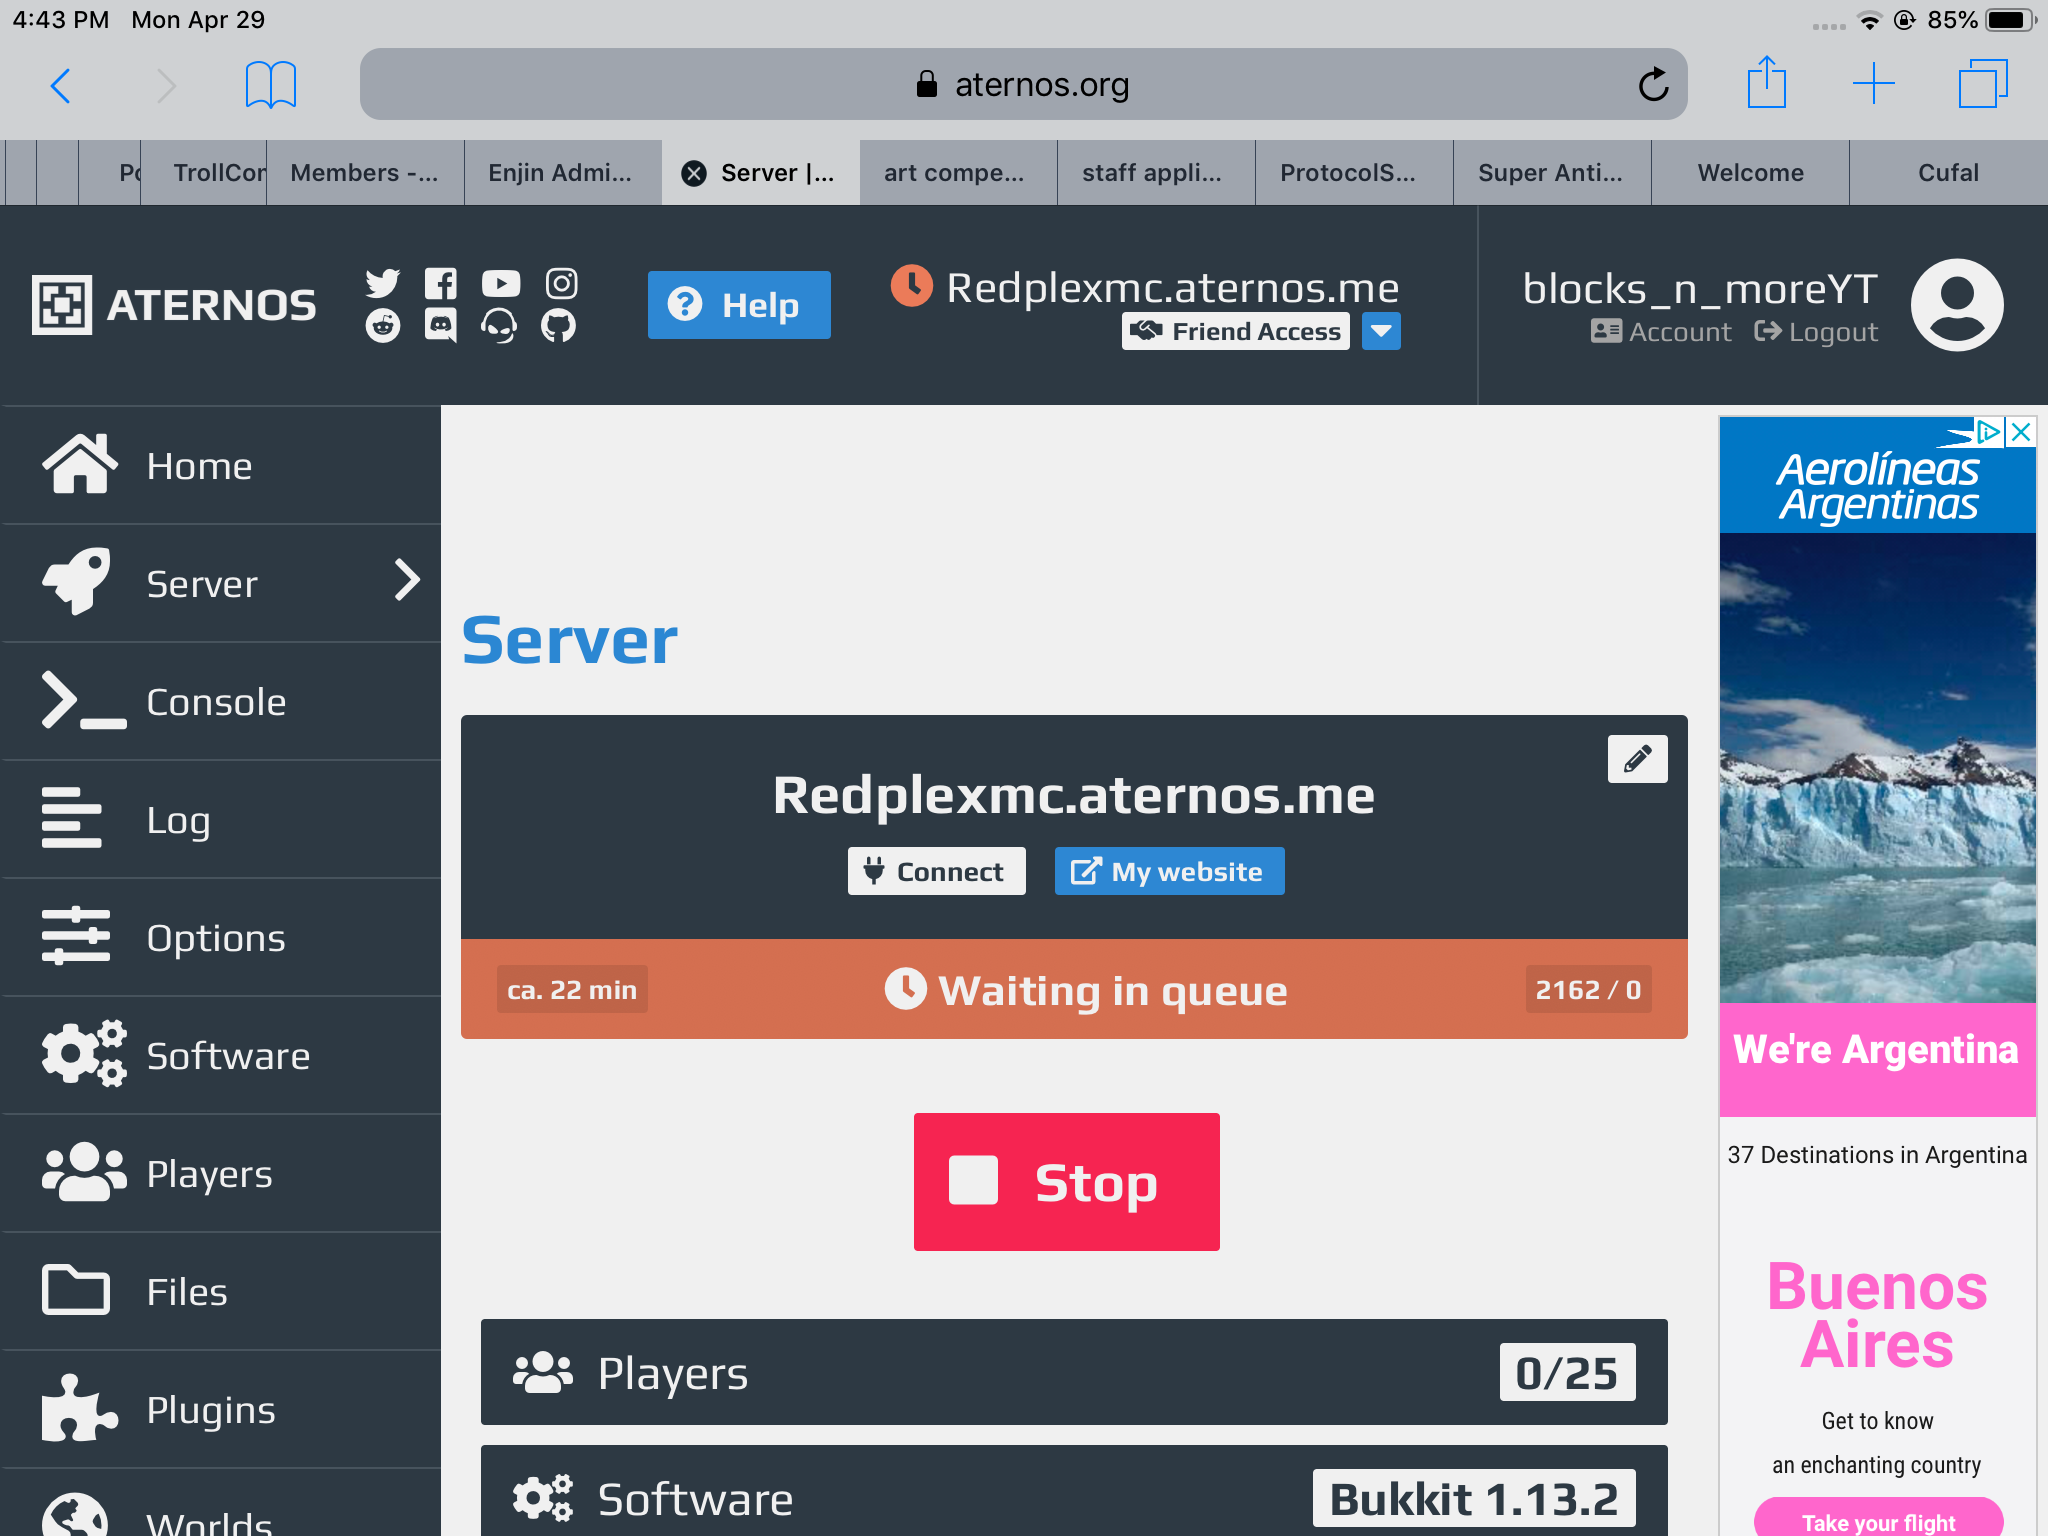Open Aternos Facebook page icon
Viewport: 2048px width, 1536px height.
point(441,284)
